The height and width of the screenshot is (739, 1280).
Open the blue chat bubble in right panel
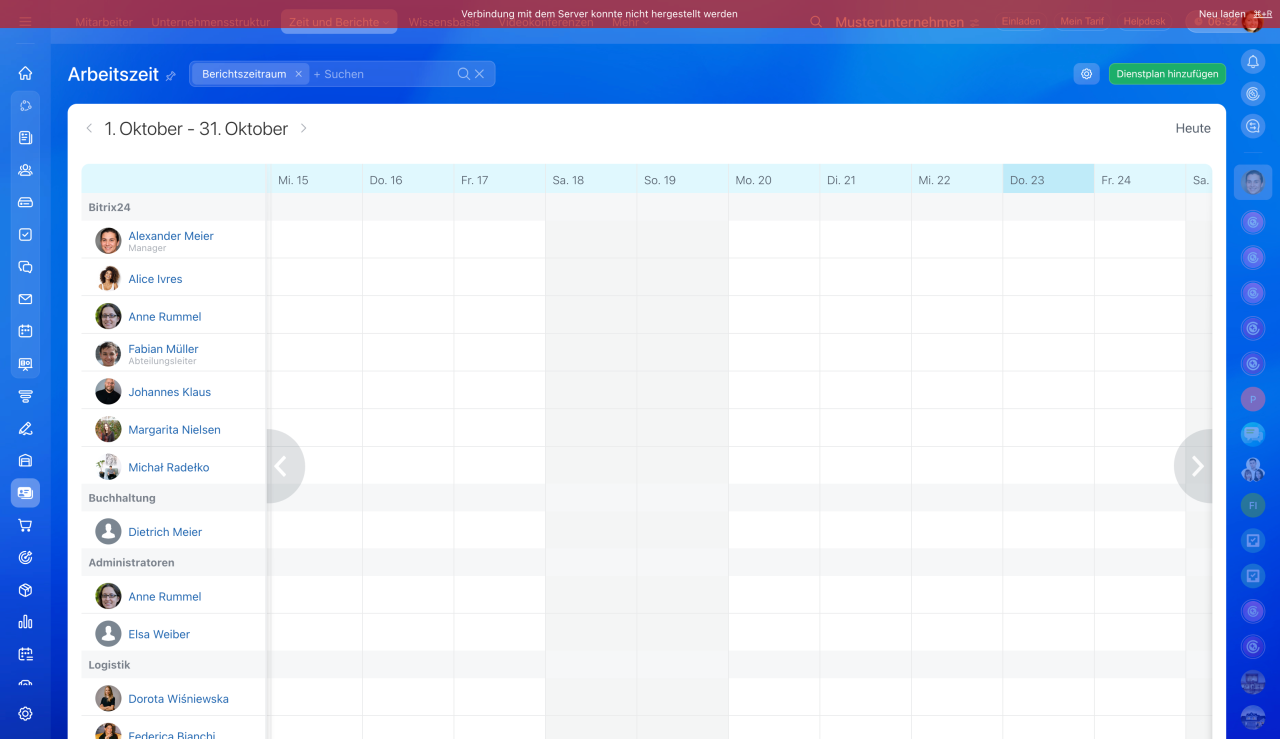1252,434
